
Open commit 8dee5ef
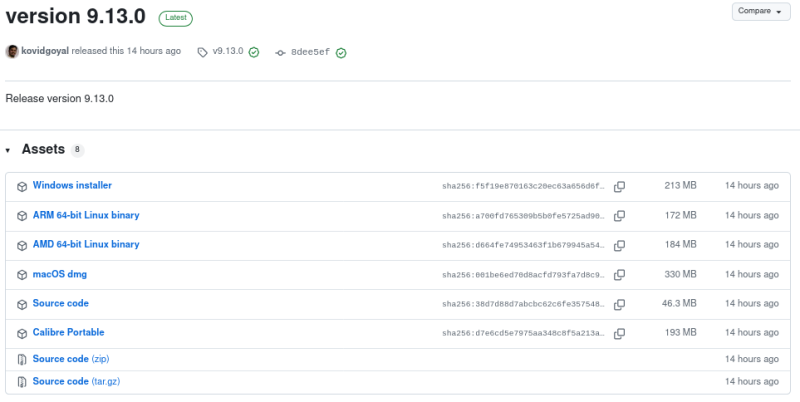click(310, 53)
